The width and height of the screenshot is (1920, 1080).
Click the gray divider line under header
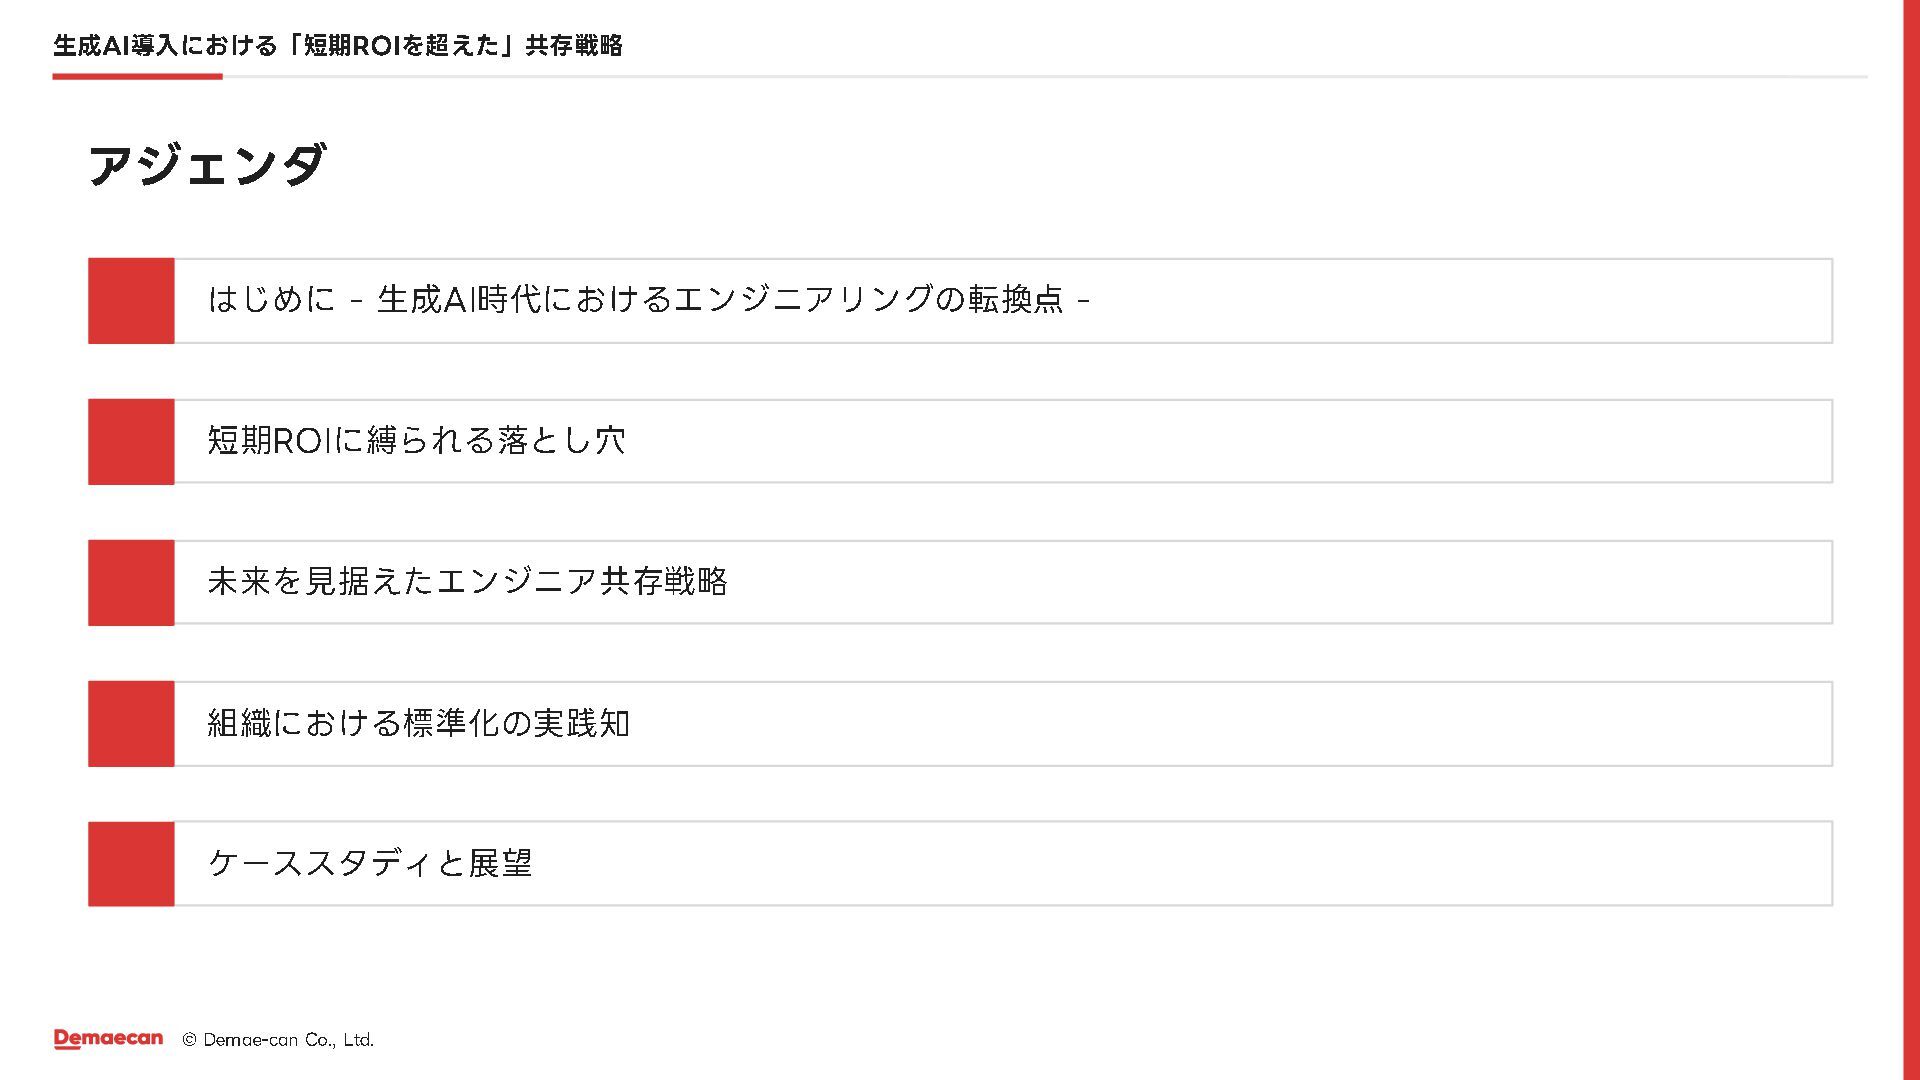pyautogui.click(x=1045, y=76)
